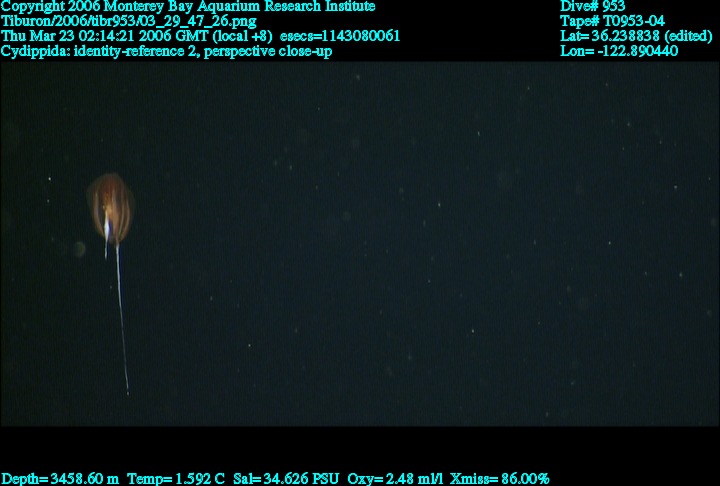Image resolution: width=720 pixels, height=486 pixels.
Task: Click the ctenophore's long white trailing tentacle
Action: [x=122, y=319]
